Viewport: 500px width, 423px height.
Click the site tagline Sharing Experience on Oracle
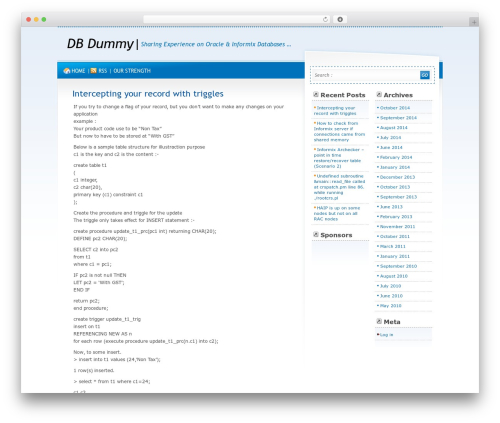(x=216, y=44)
